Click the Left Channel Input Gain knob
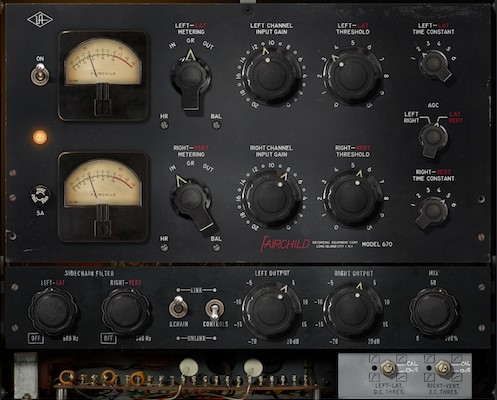This screenshot has width=497, height=400. pyautogui.click(x=271, y=76)
